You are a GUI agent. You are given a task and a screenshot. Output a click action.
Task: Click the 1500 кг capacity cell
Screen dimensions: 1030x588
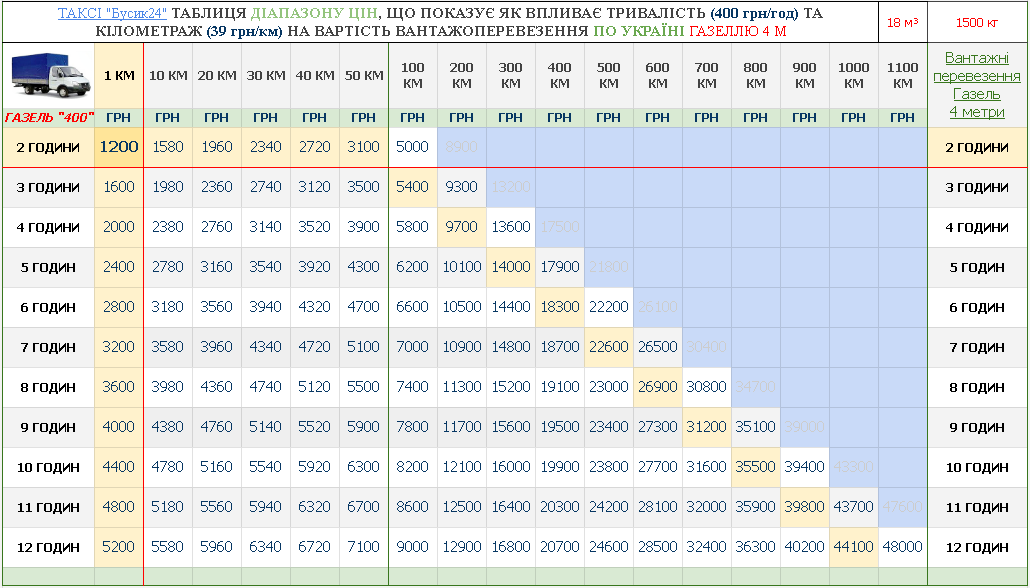pos(976,22)
